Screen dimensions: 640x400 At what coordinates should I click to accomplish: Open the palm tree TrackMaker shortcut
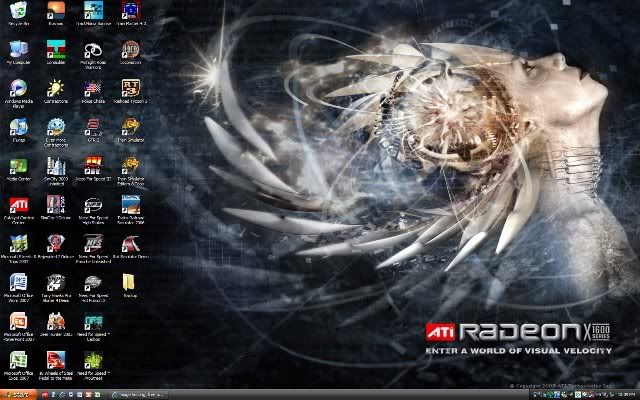pyautogui.click(x=93, y=11)
